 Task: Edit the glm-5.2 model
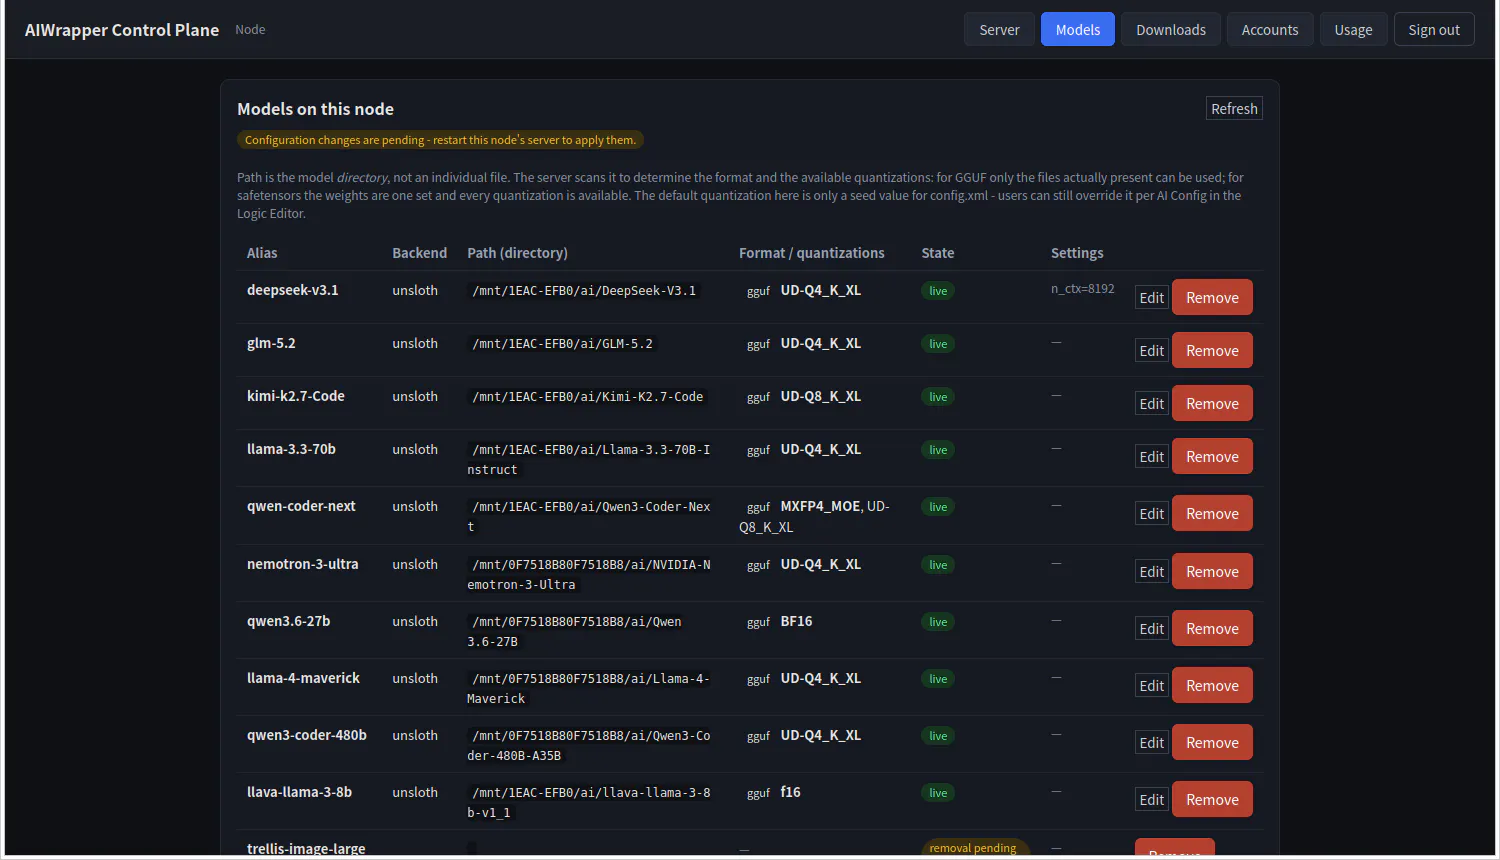point(1152,351)
